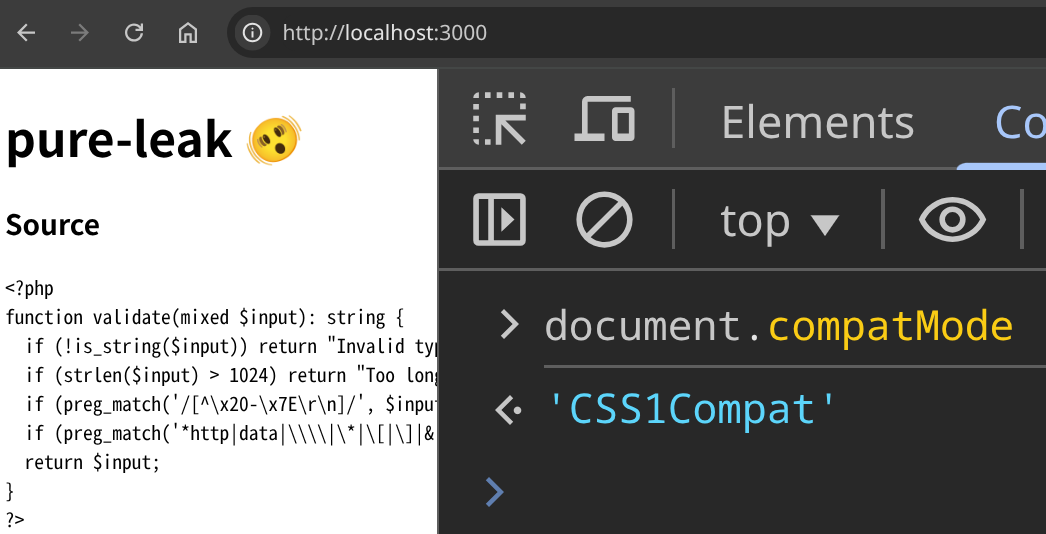The width and height of the screenshot is (1046, 534).
Task: Go to the browser home page
Action: (188, 32)
